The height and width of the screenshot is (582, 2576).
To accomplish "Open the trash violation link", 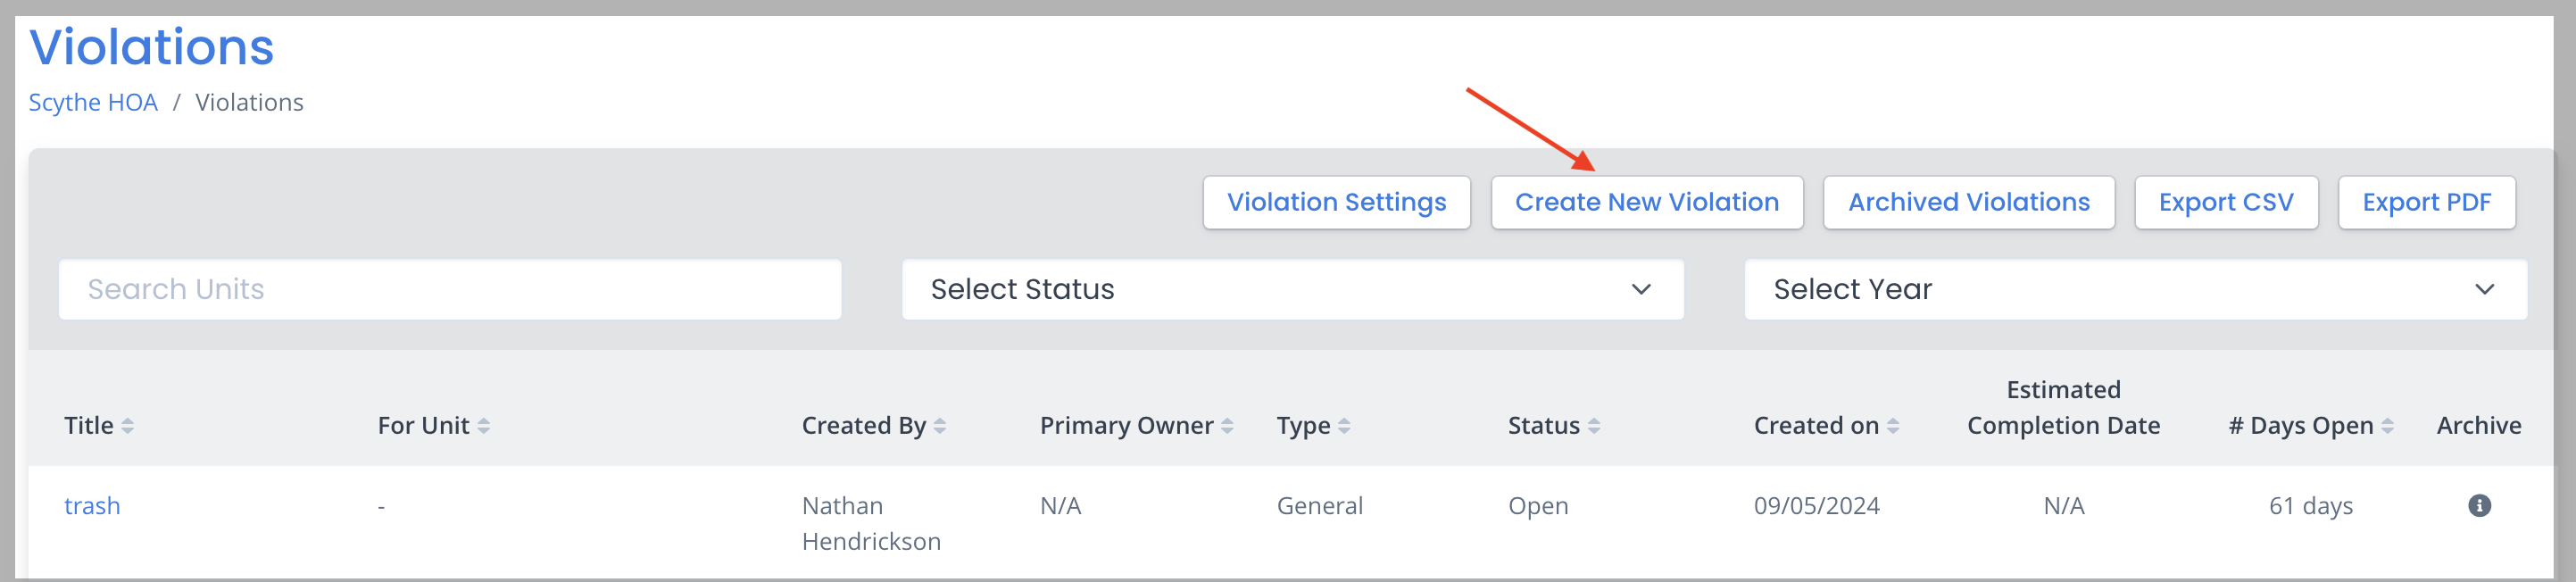I will [92, 506].
